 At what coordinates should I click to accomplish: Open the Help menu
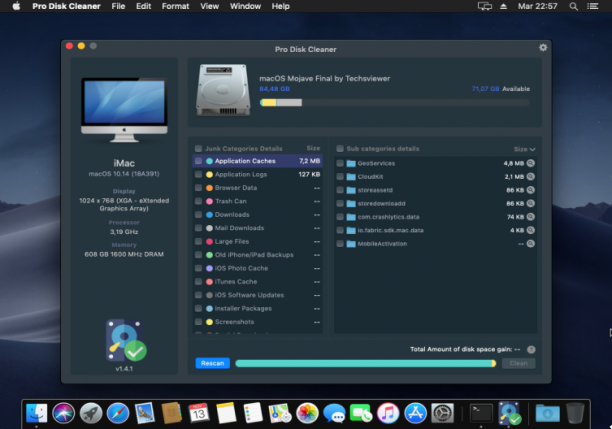[281, 6]
